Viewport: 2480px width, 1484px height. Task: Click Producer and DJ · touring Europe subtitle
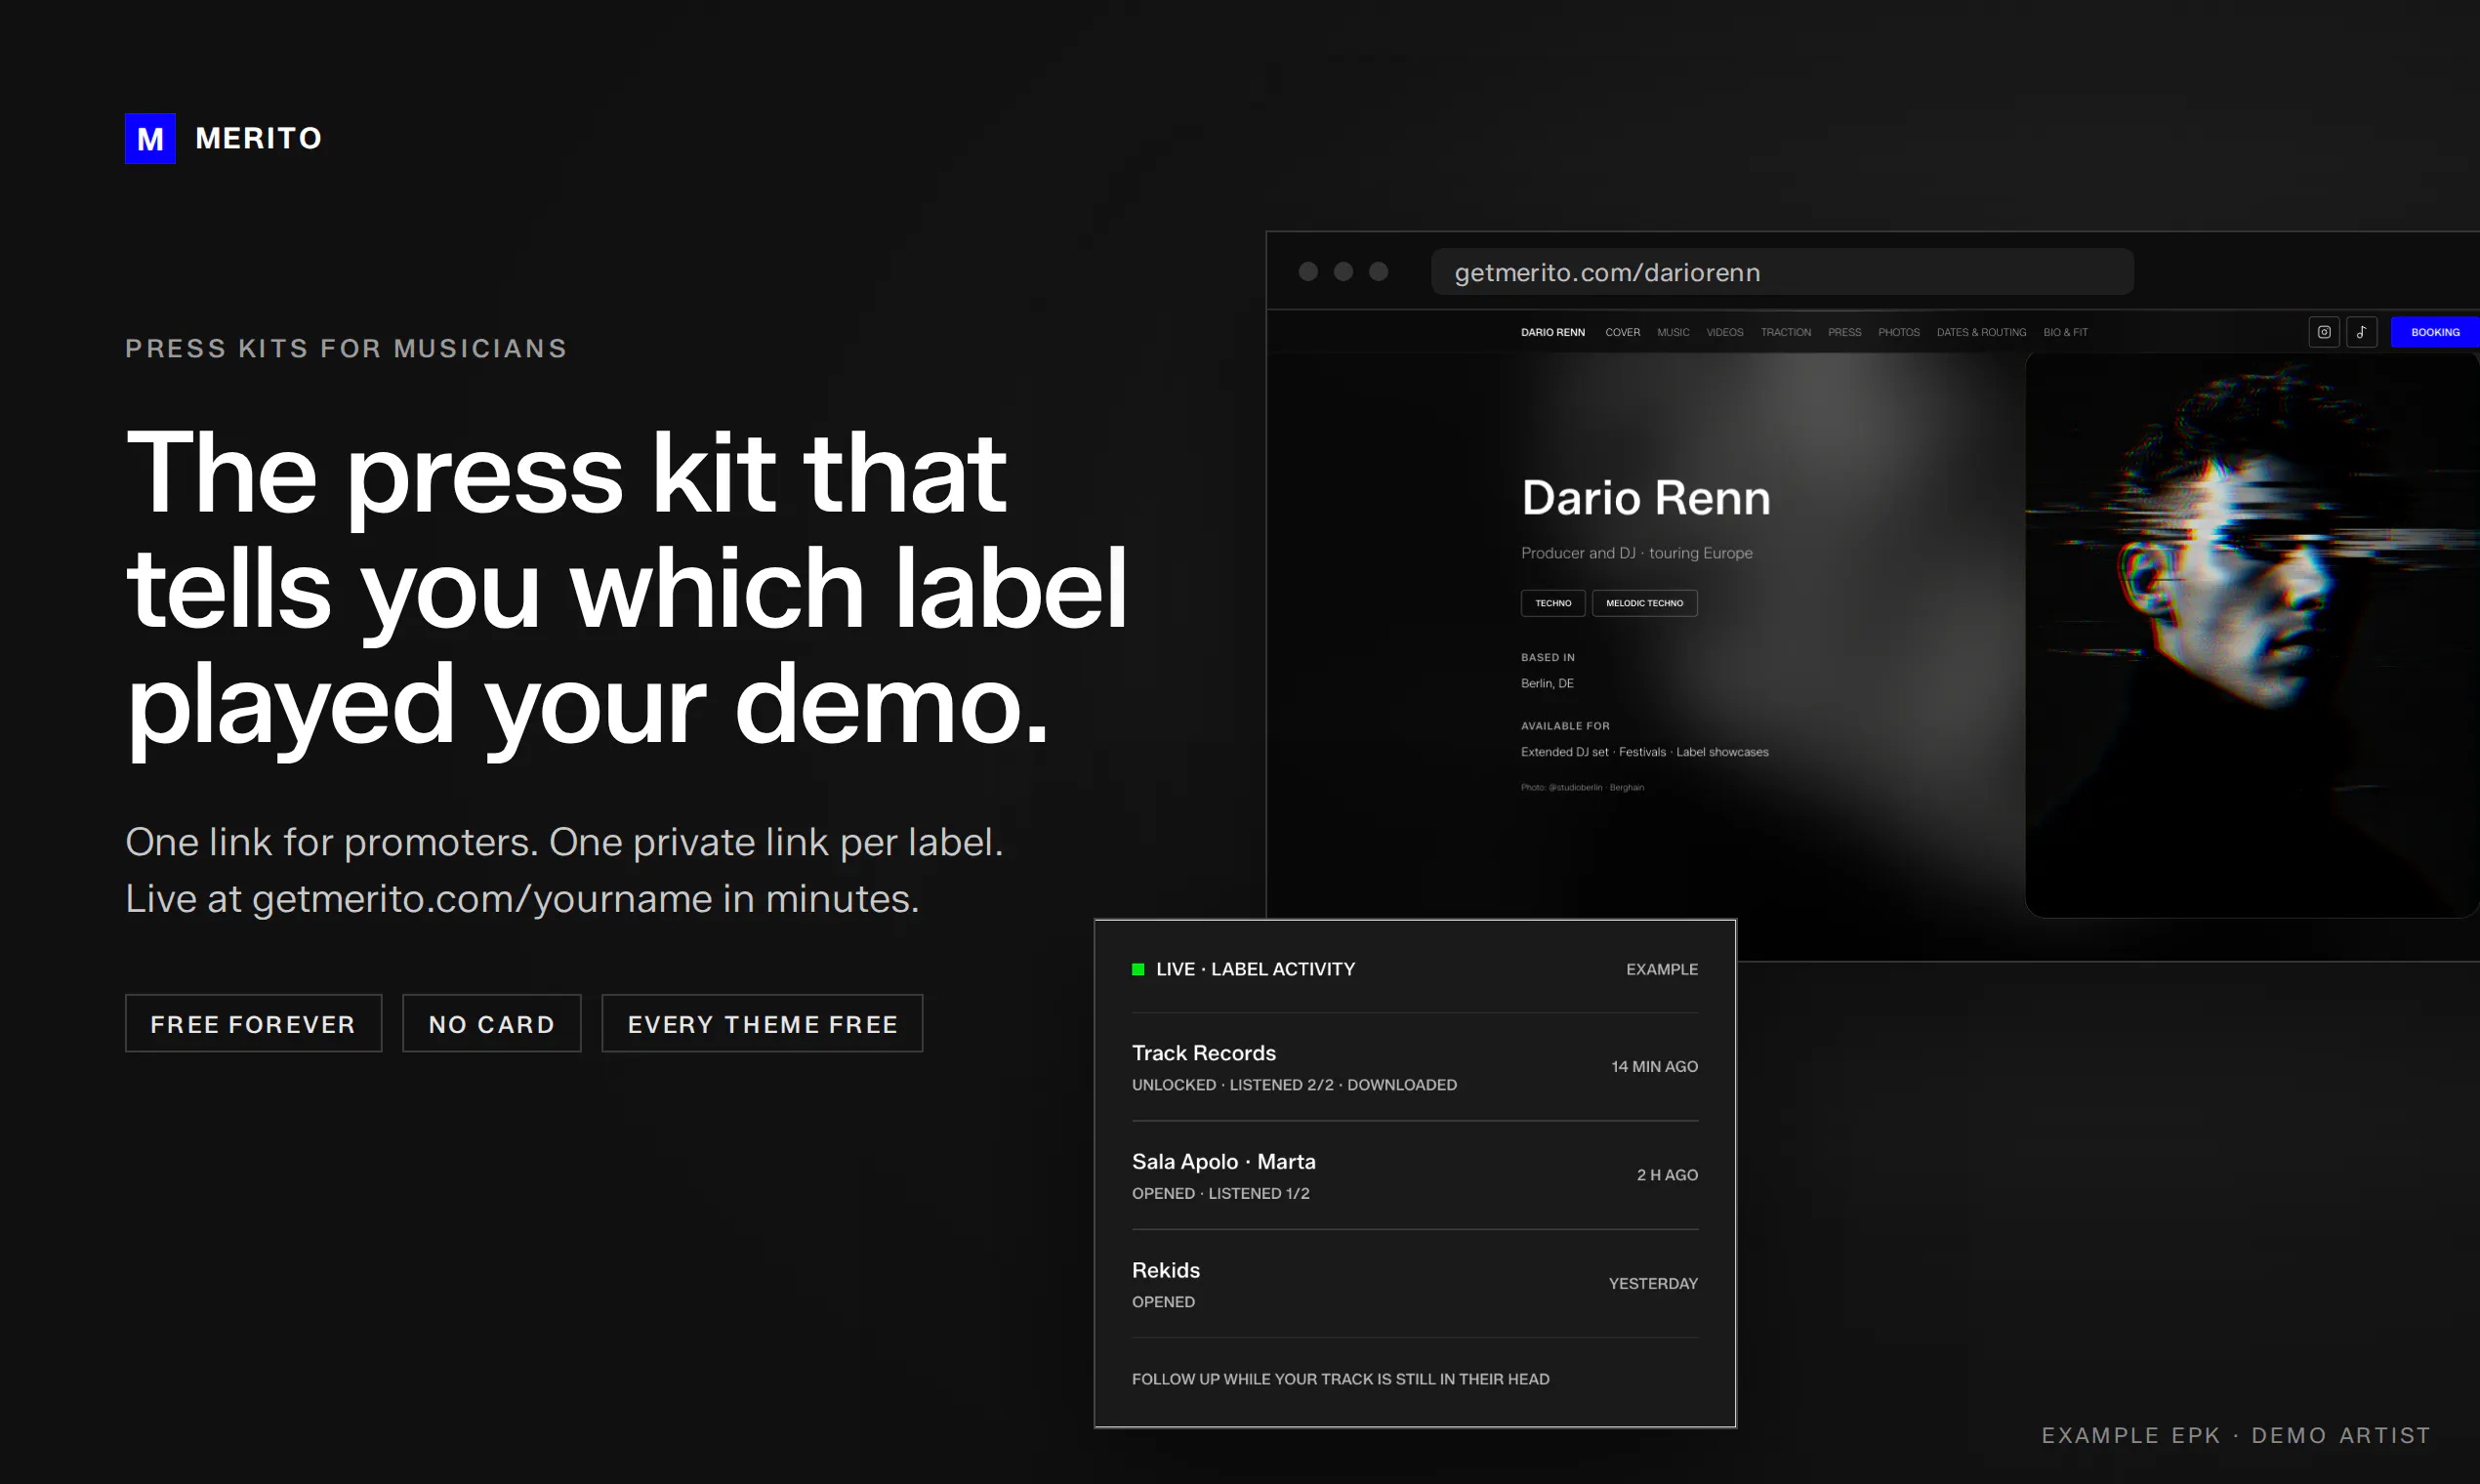point(1636,553)
